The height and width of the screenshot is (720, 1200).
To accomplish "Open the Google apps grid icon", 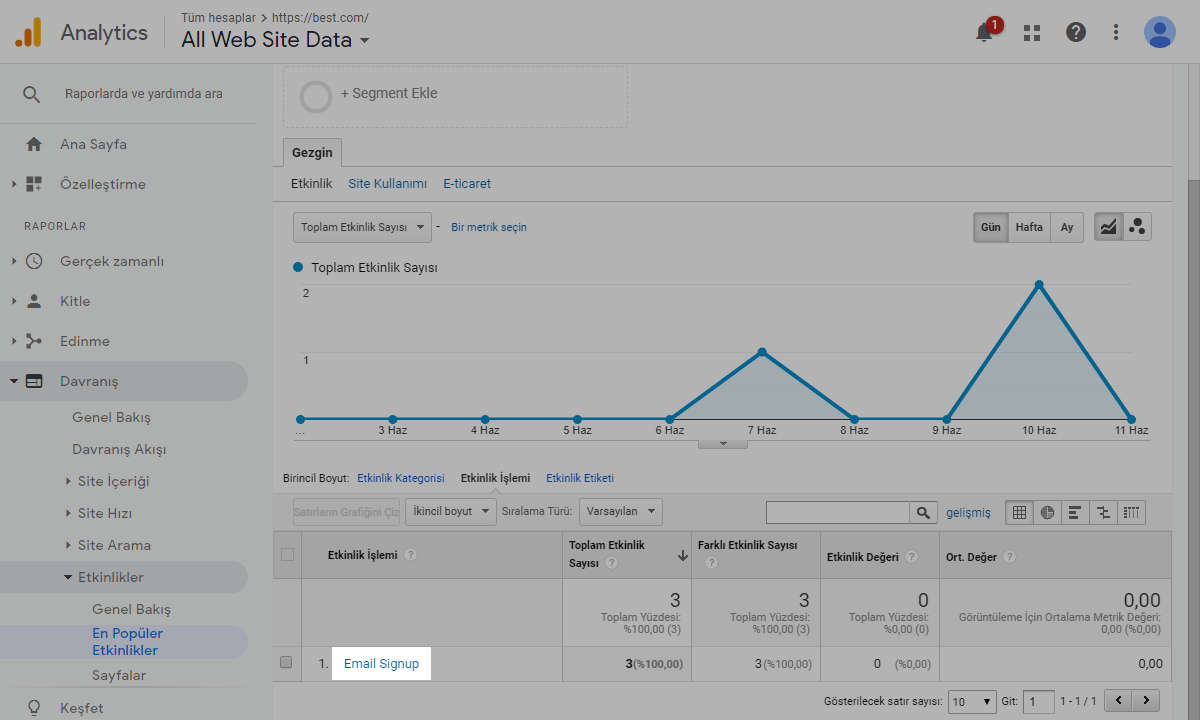I will coord(1032,33).
